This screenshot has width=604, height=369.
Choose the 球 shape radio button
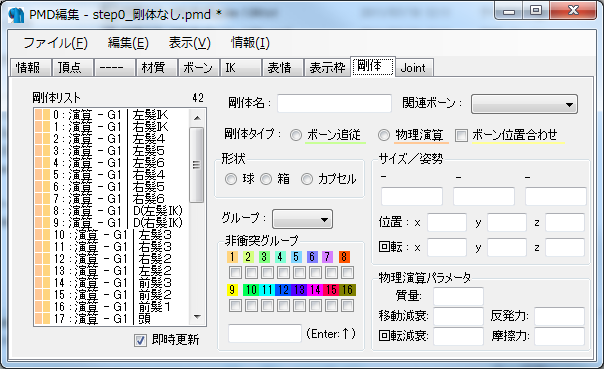pyautogui.click(x=231, y=179)
